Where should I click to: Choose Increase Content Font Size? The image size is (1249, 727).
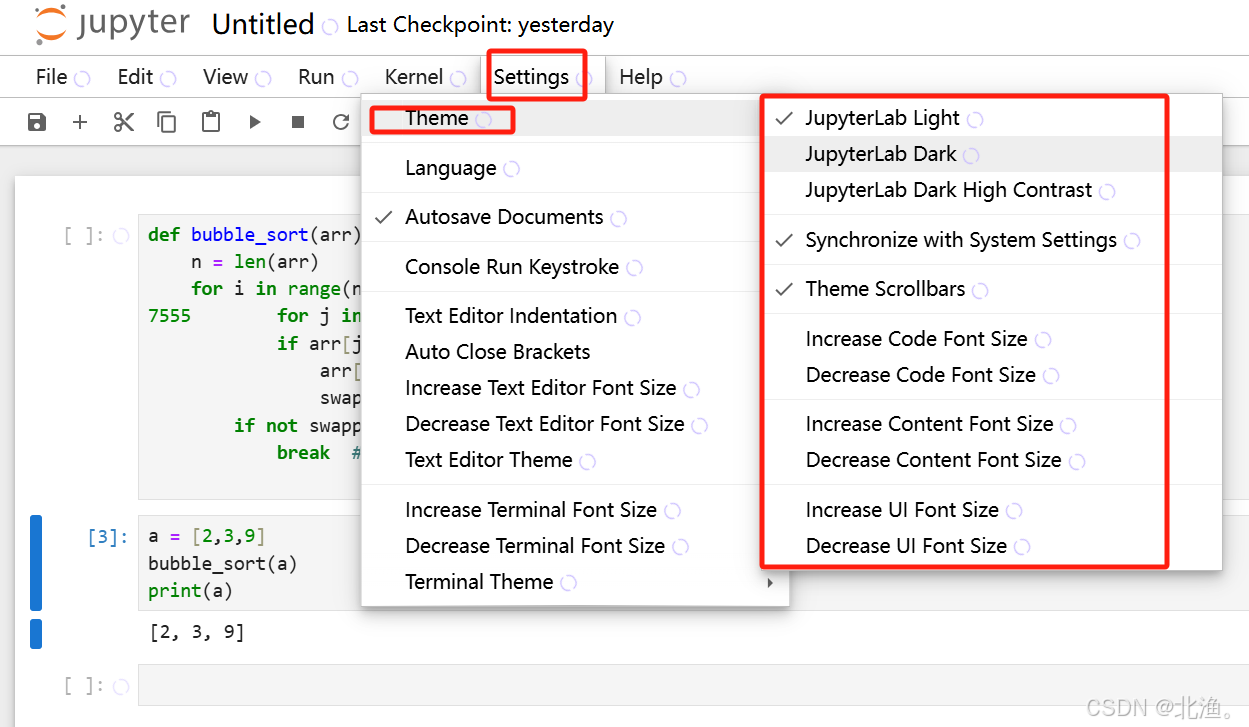pyautogui.click(x=994, y=424)
